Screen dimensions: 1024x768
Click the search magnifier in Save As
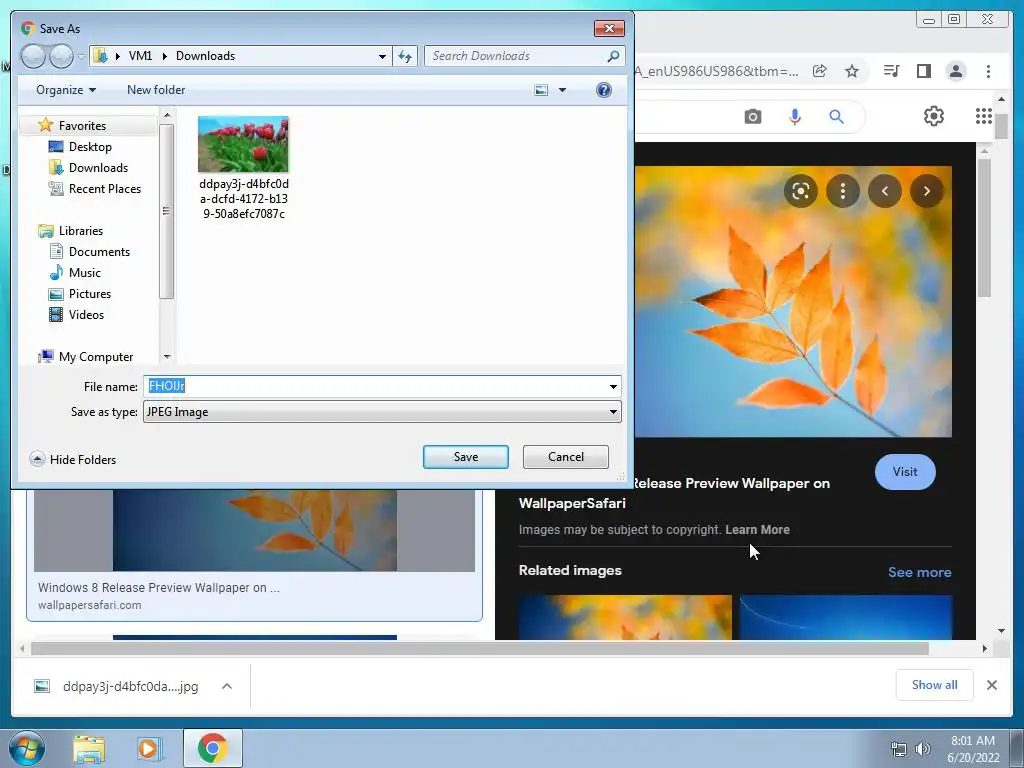coord(613,56)
